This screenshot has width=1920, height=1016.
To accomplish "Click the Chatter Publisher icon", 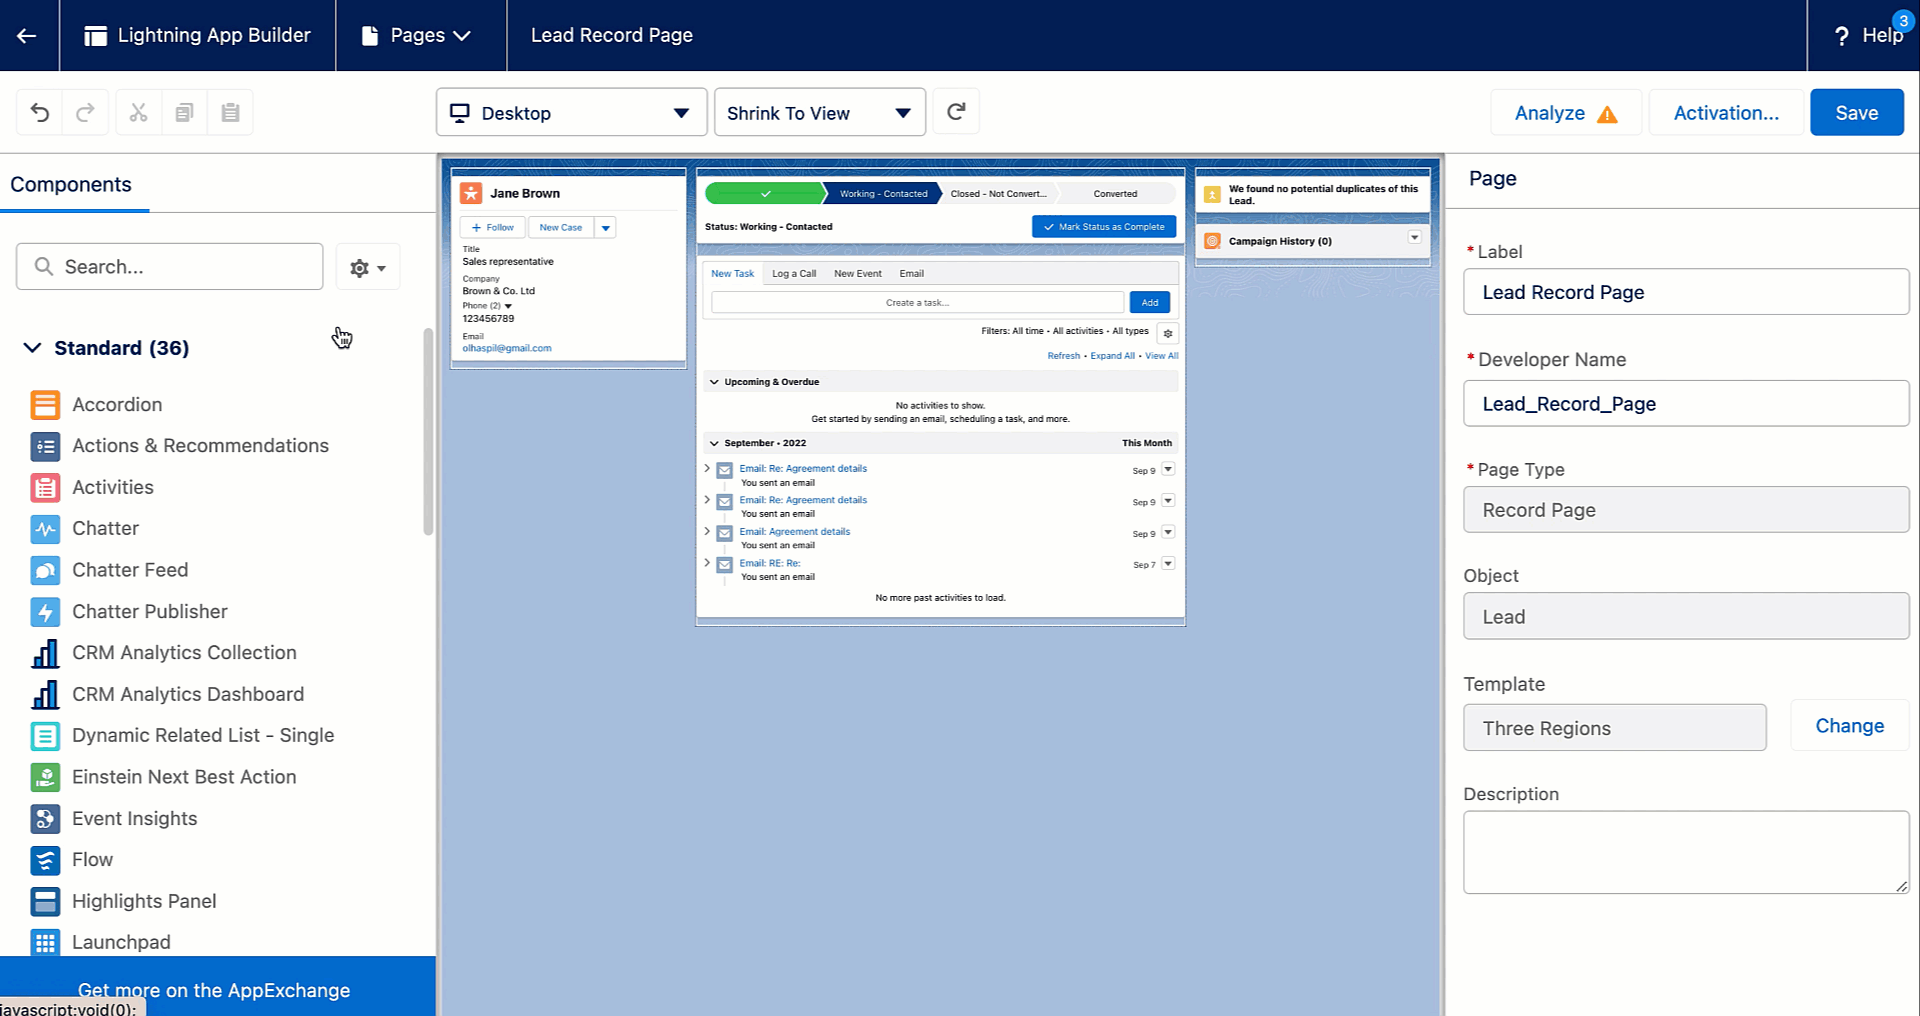I will click(x=45, y=611).
